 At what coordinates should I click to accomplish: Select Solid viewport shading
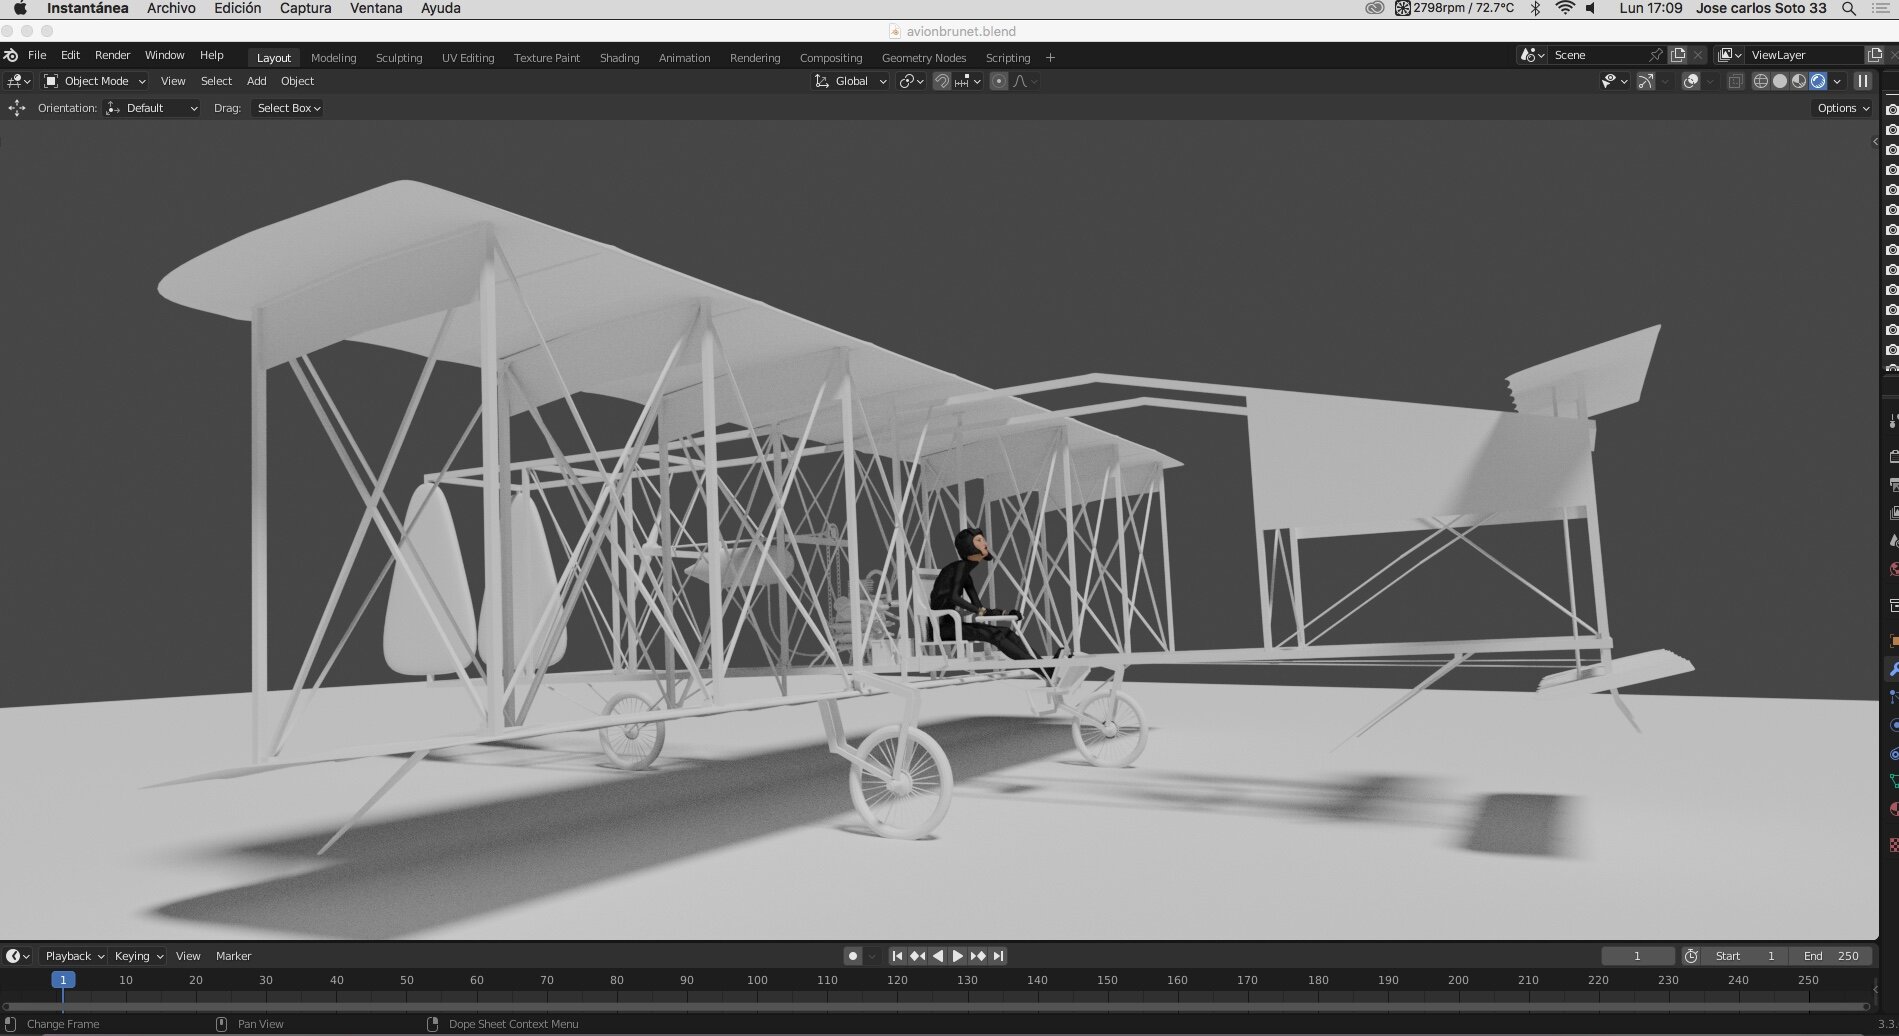[1780, 81]
